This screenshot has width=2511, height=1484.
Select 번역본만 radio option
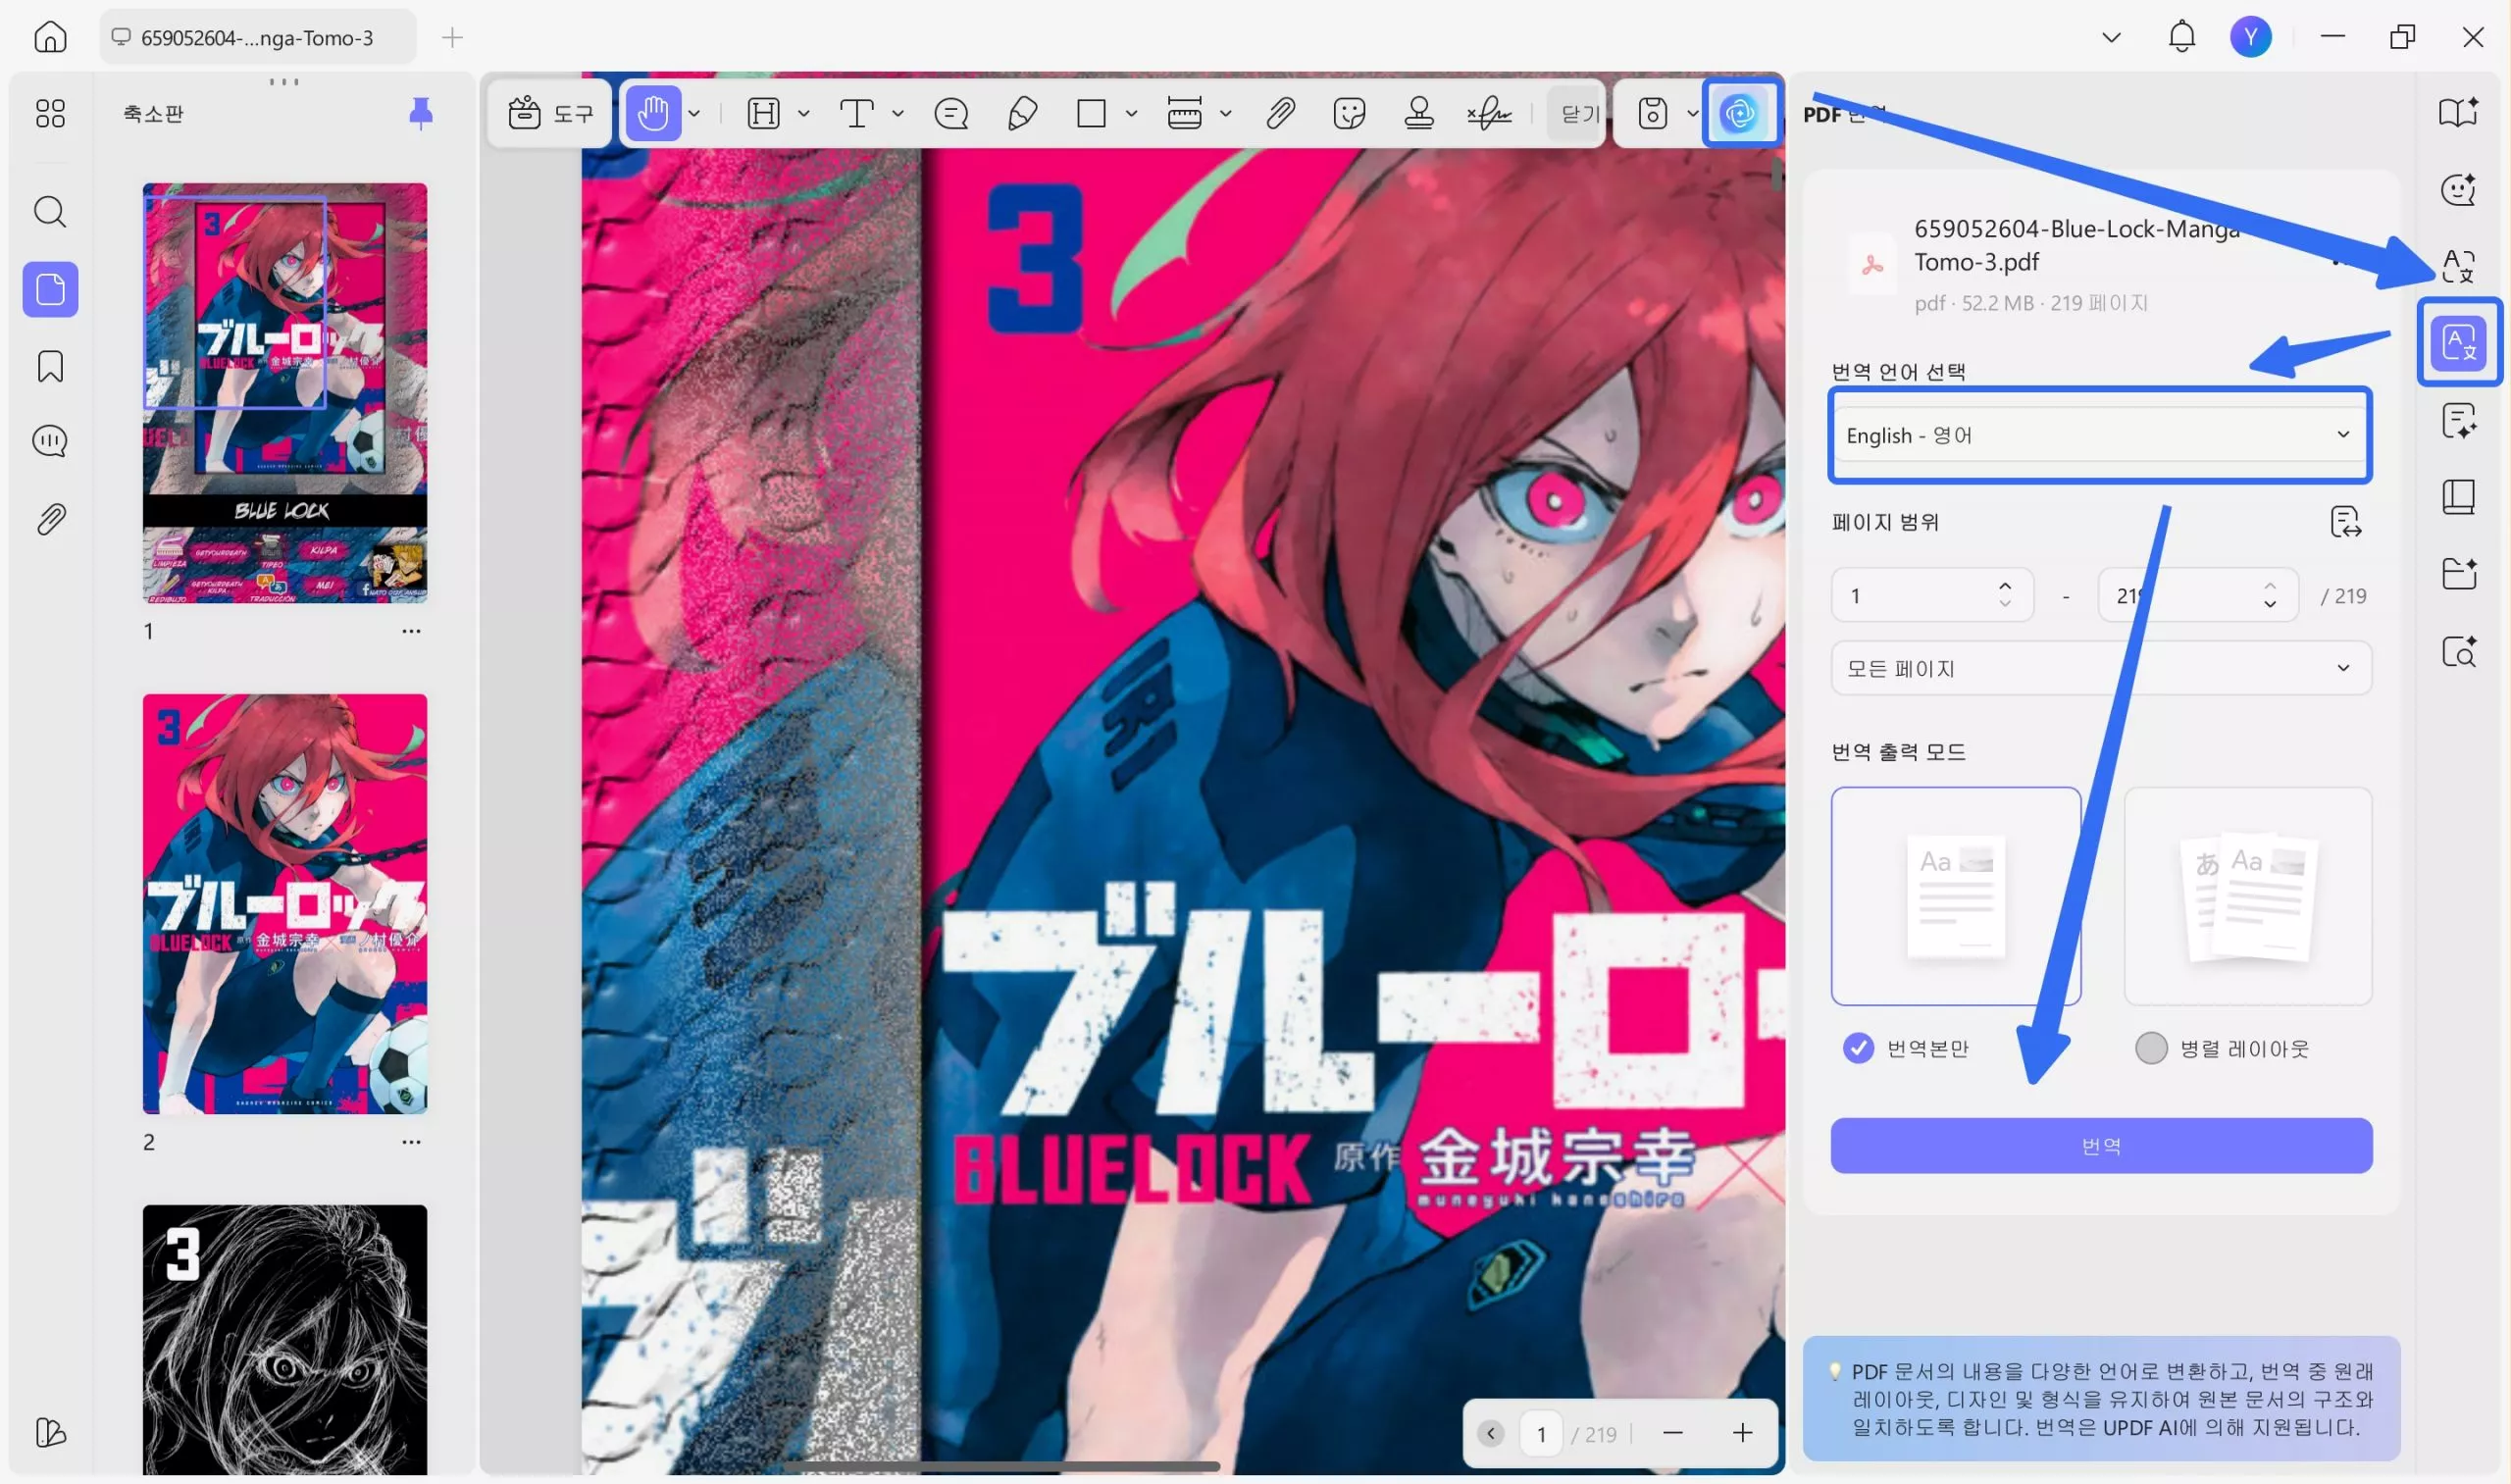(x=1857, y=1048)
